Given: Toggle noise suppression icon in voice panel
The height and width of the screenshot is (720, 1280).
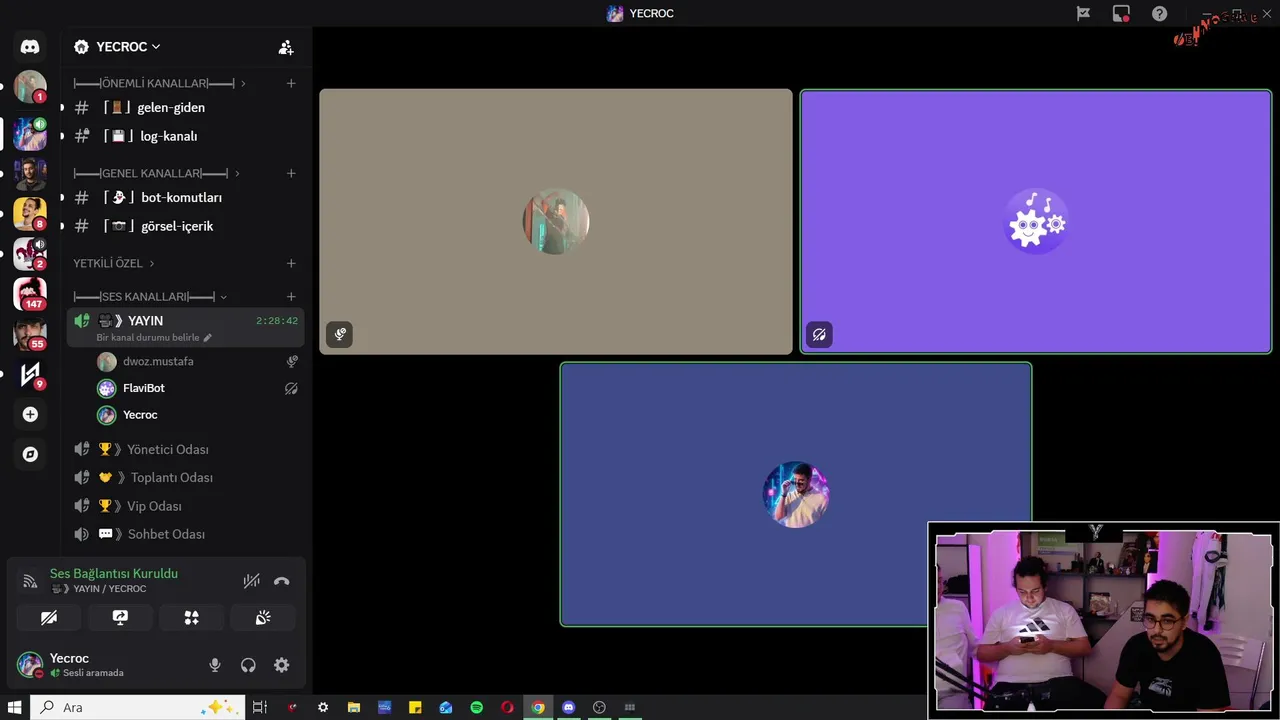Looking at the screenshot, I should (x=251, y=581).
